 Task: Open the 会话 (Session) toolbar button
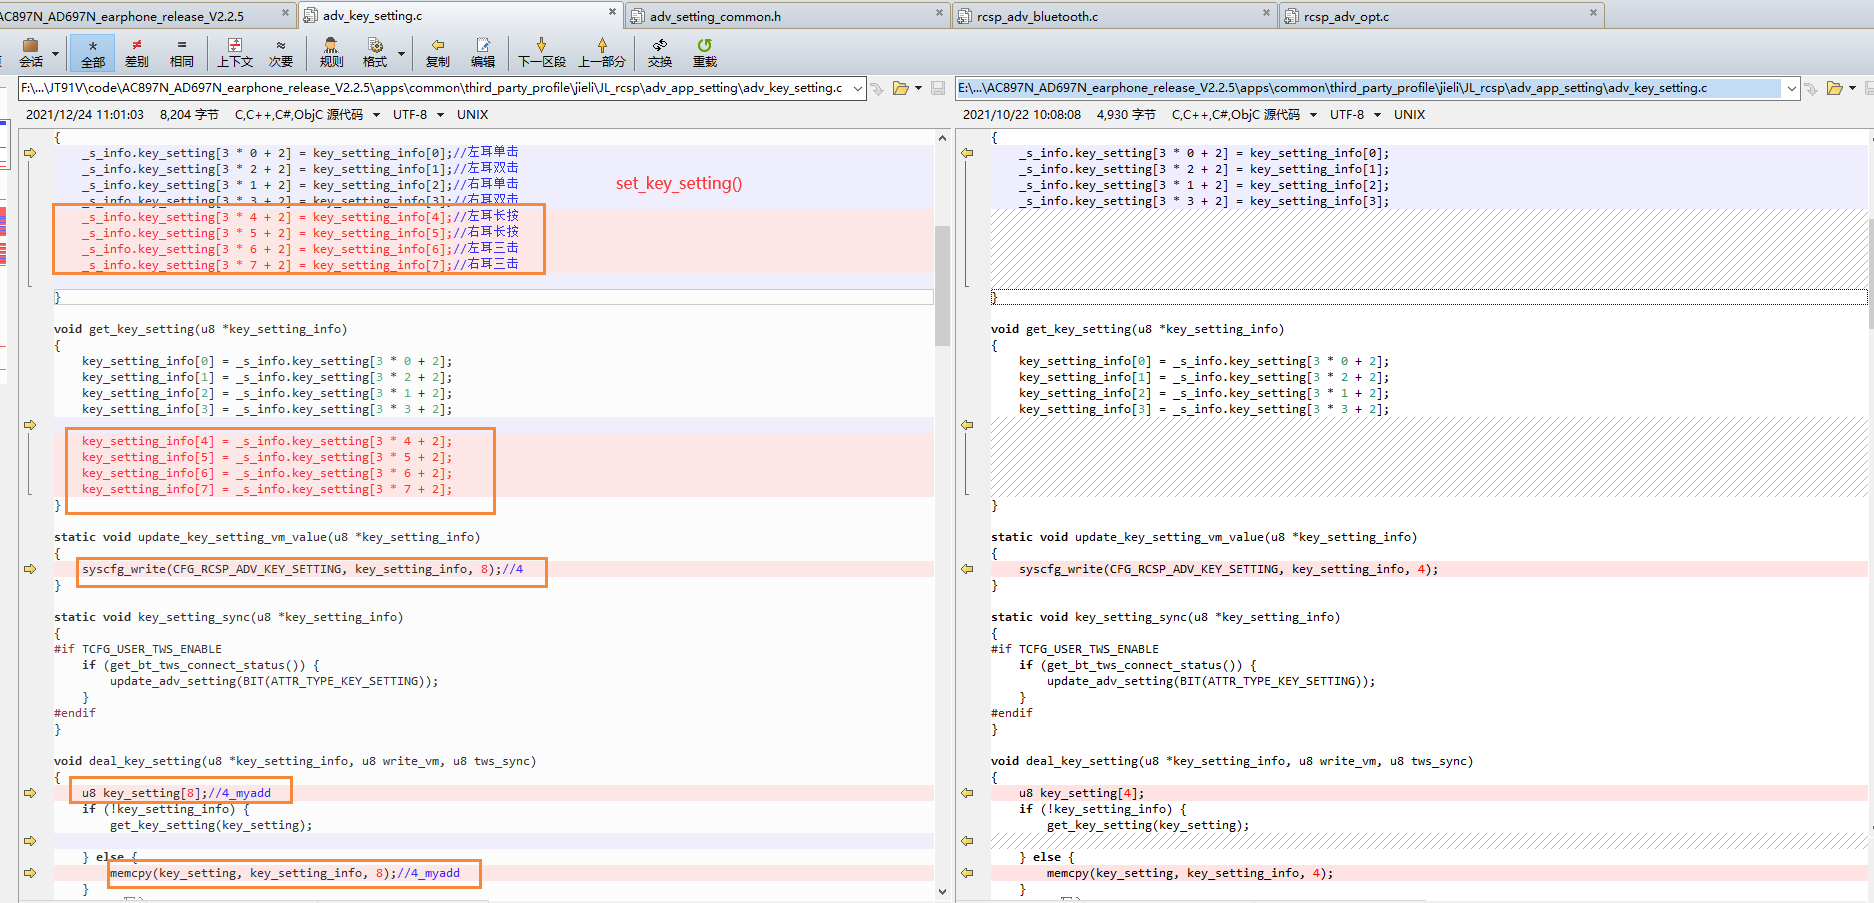(x=31, y=53)
